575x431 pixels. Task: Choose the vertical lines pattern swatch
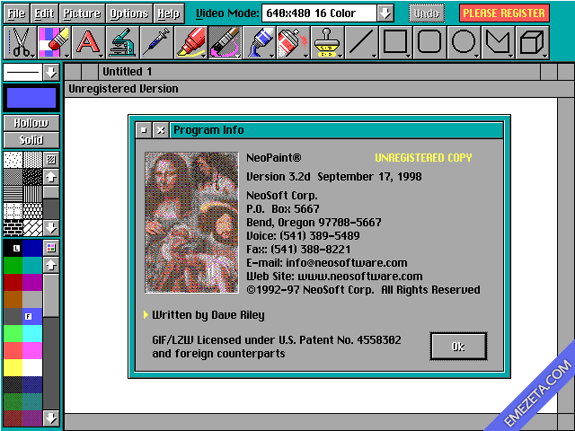(x=32, y=194)
